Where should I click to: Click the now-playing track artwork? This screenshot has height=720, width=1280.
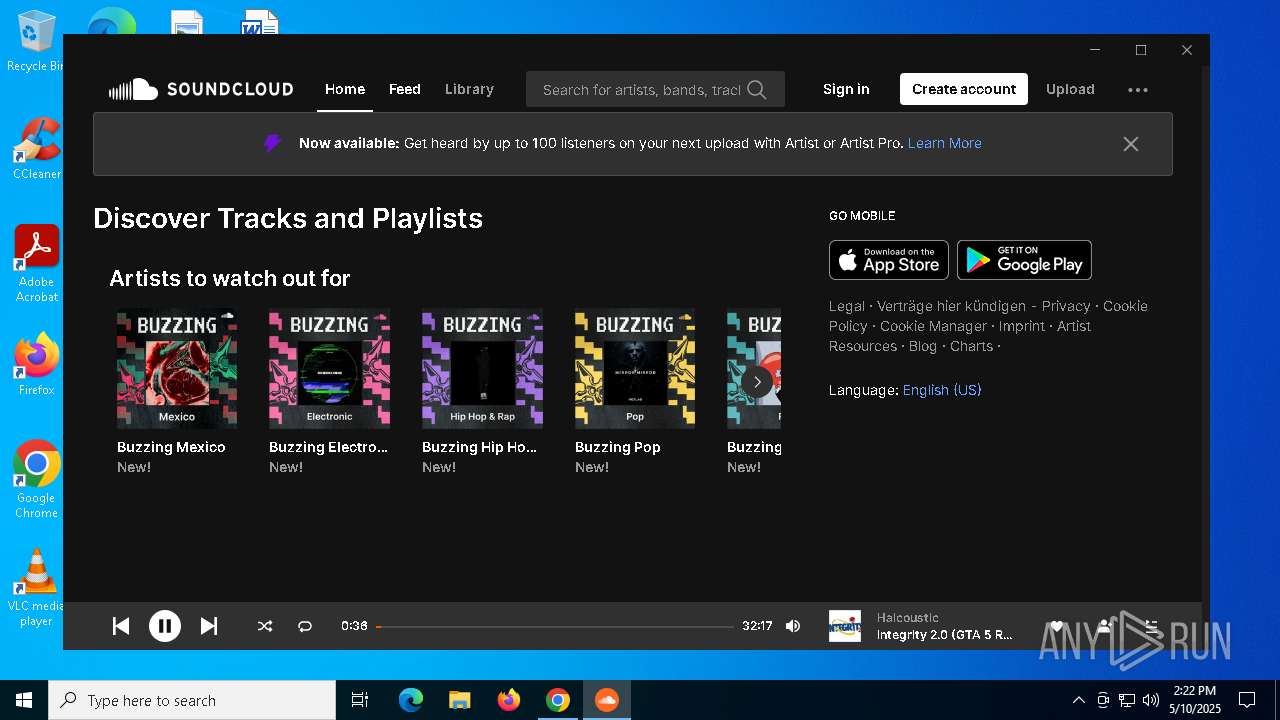click(x=845, y=626)
